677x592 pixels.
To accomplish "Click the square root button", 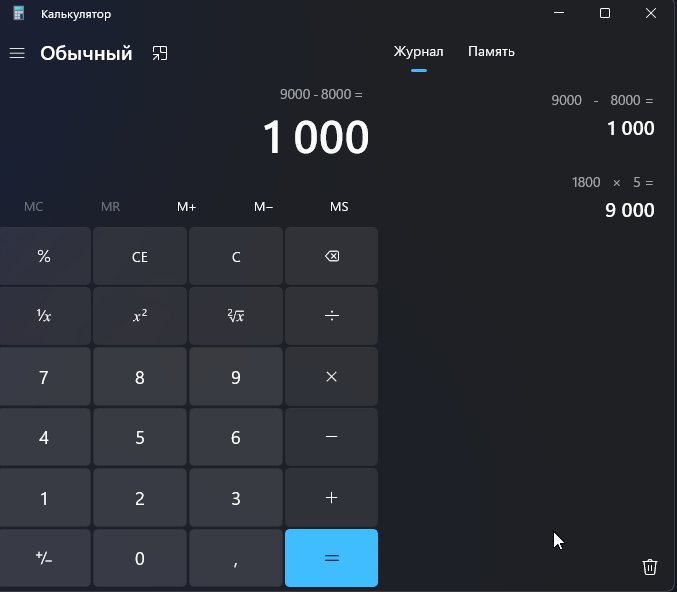I will (x=236, y=316).
